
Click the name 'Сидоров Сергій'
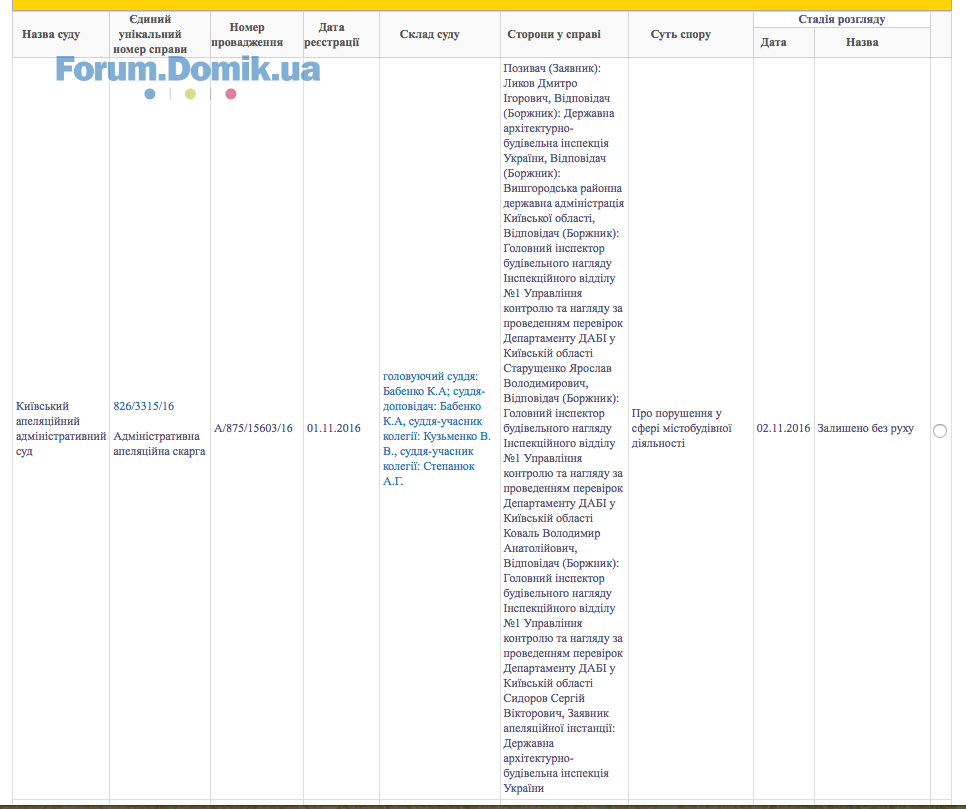click(x=544, y=698)
